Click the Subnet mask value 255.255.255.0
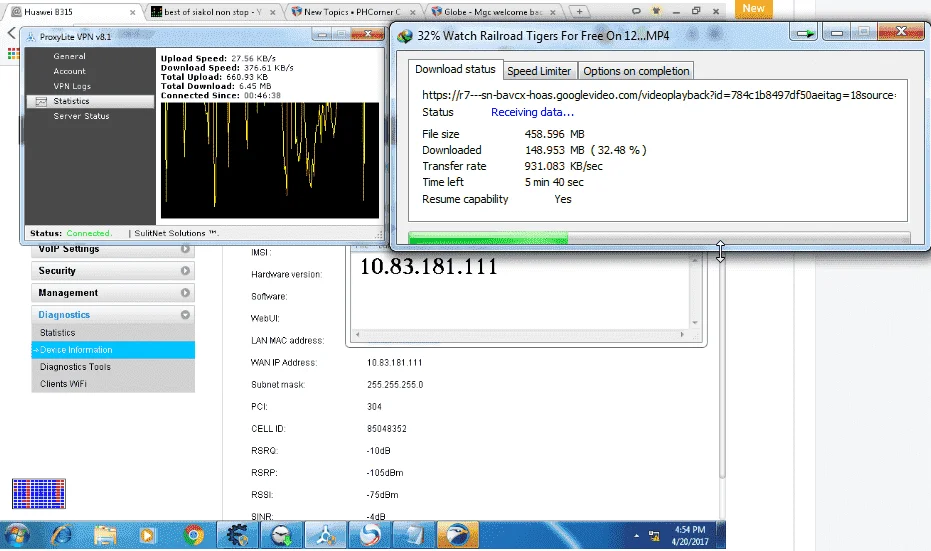 point(395,385)
